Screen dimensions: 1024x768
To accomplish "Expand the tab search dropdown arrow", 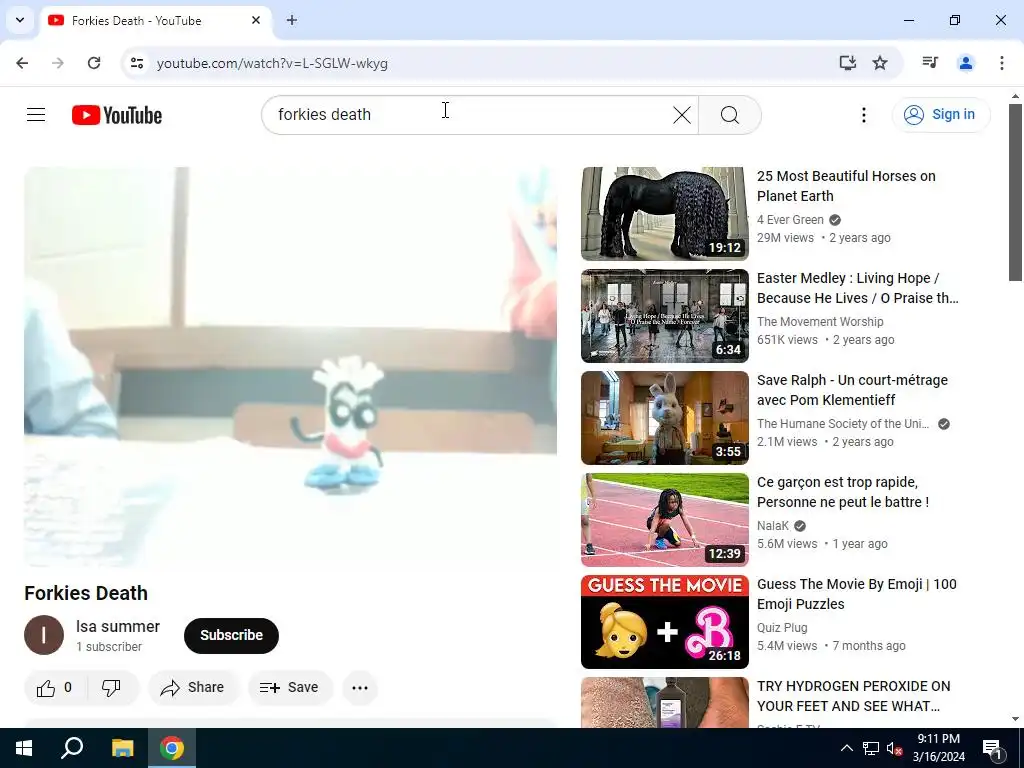I will [x=20, y=20].
